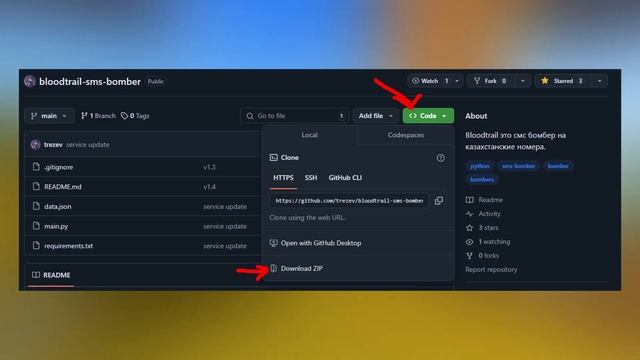Open the README.md file
Screen dimensions: 640x360
click(x=63, y=187)
